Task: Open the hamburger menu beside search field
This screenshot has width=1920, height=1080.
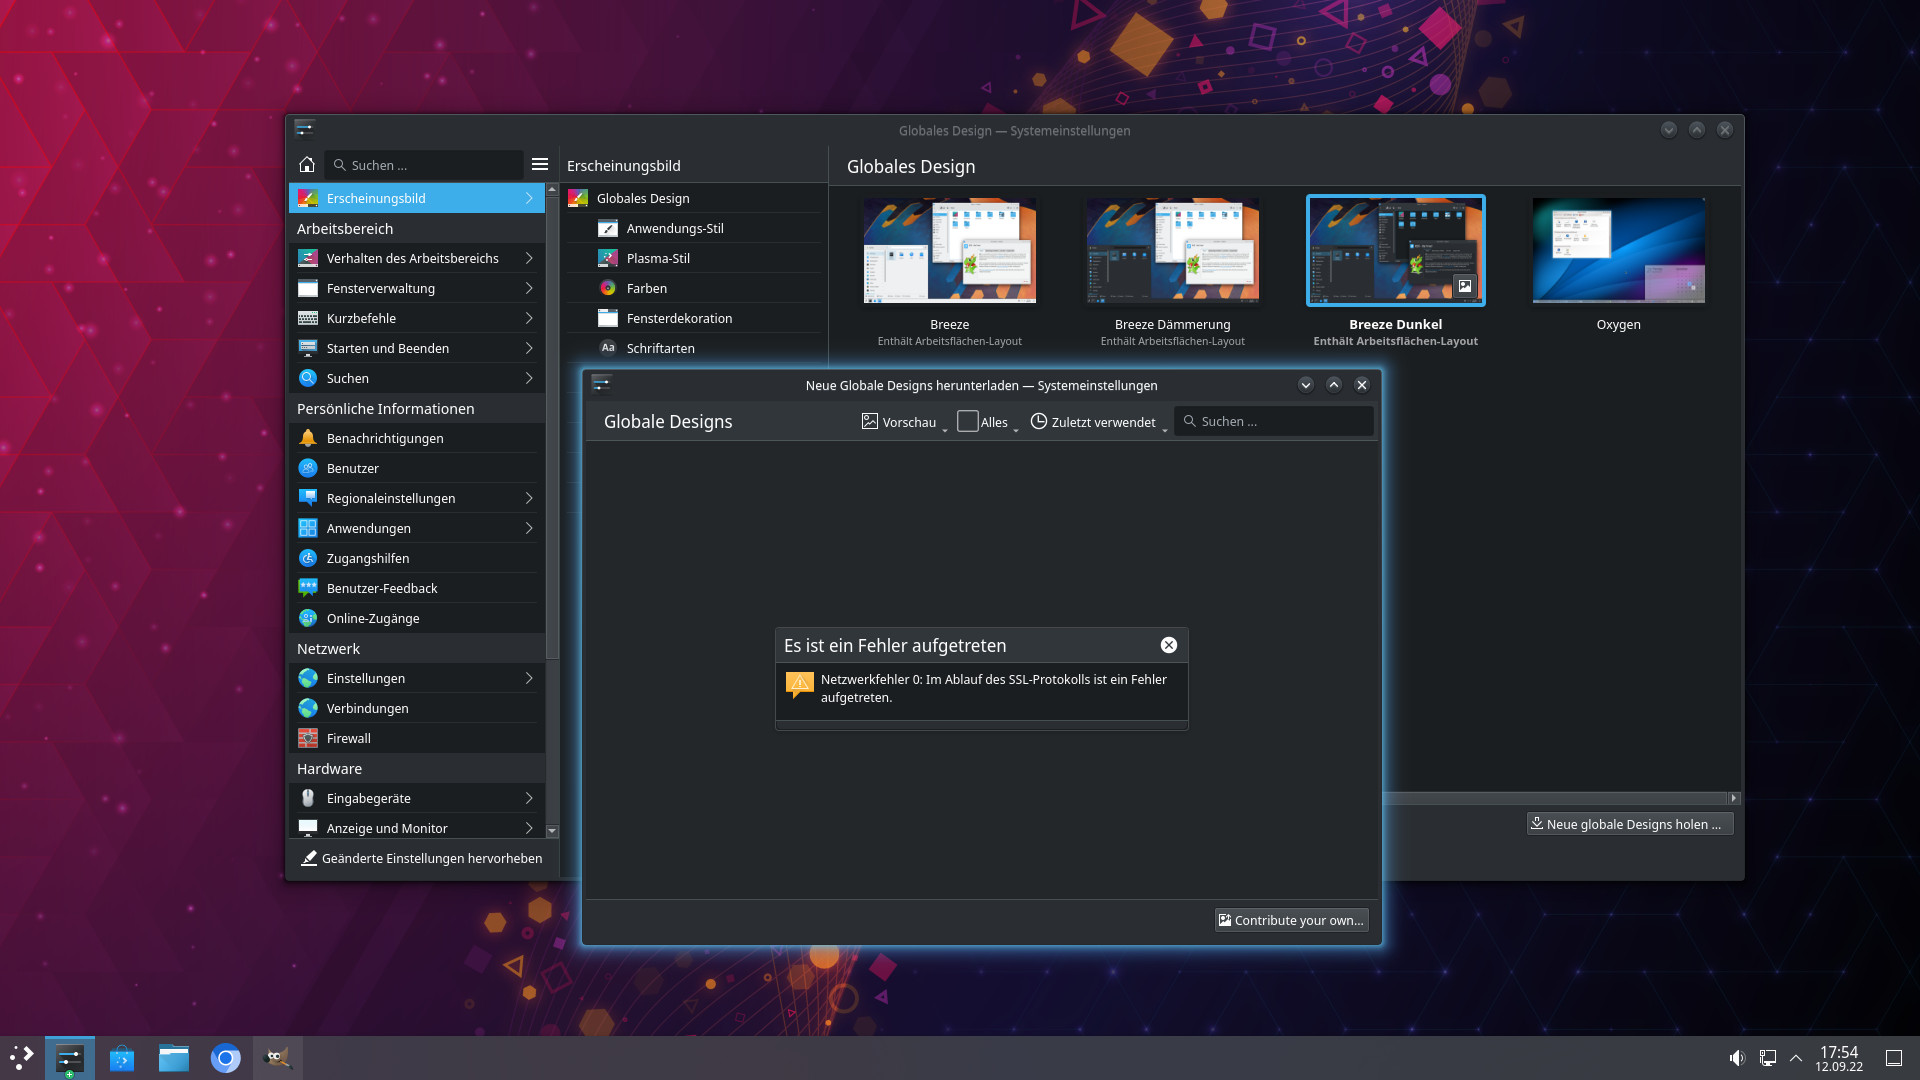Action: click(x=540, y=165)
